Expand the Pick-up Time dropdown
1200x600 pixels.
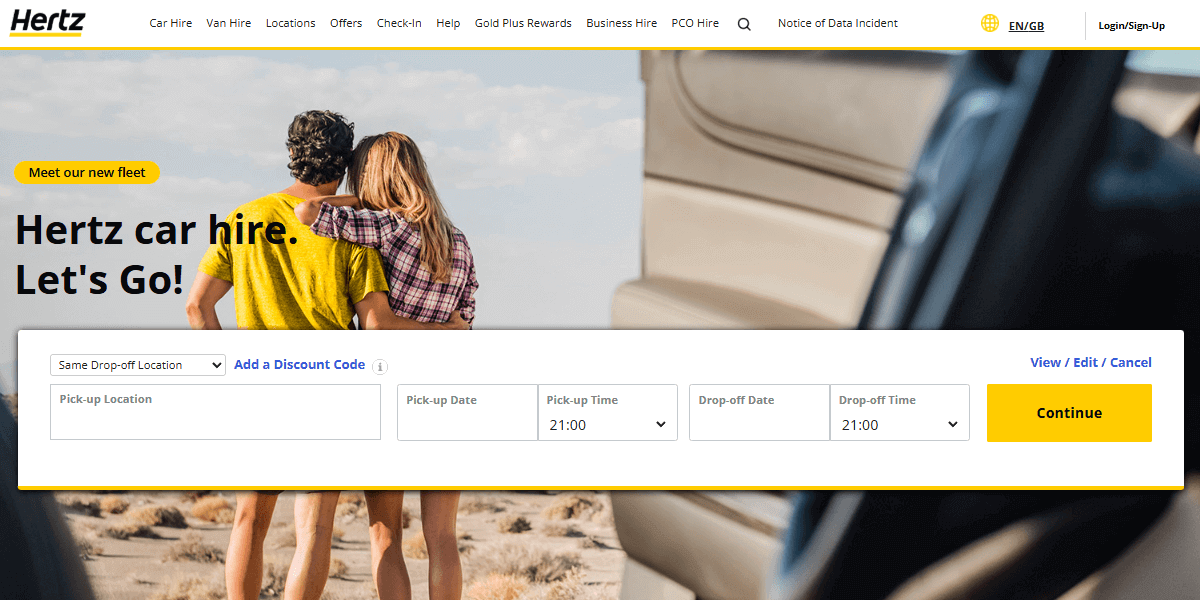607,412
